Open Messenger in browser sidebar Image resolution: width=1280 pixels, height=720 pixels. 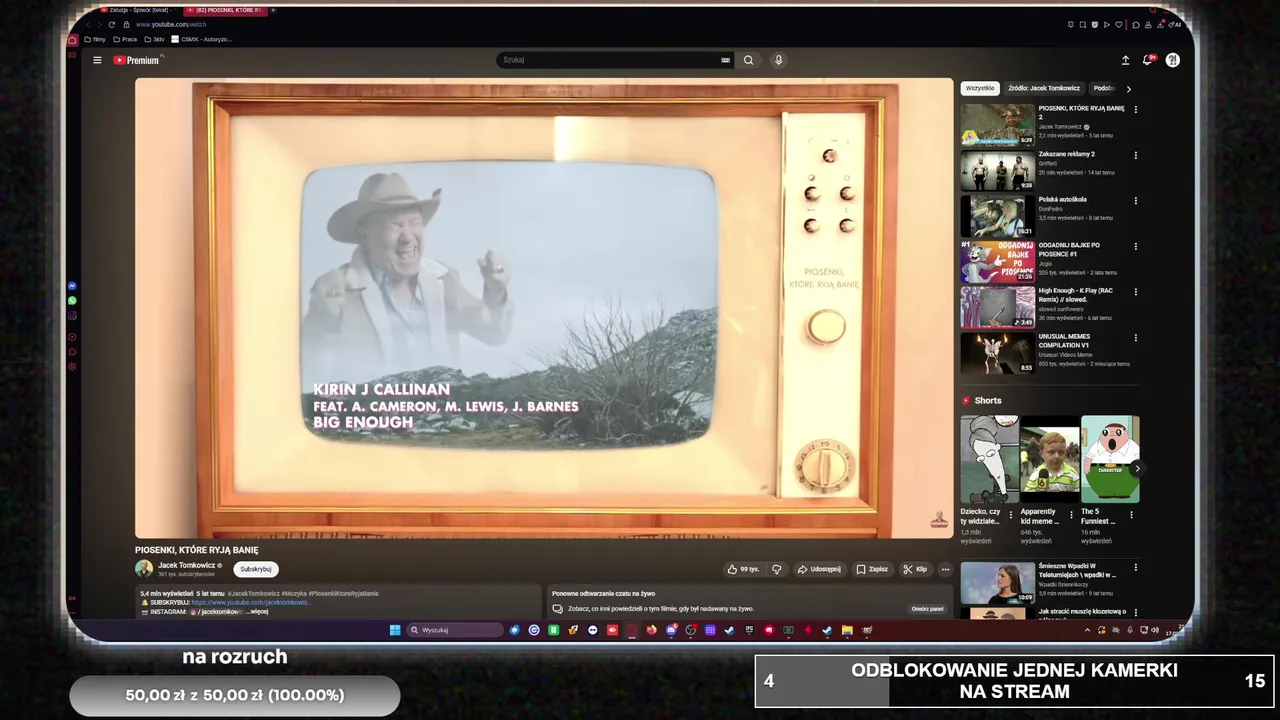(72, 286)
